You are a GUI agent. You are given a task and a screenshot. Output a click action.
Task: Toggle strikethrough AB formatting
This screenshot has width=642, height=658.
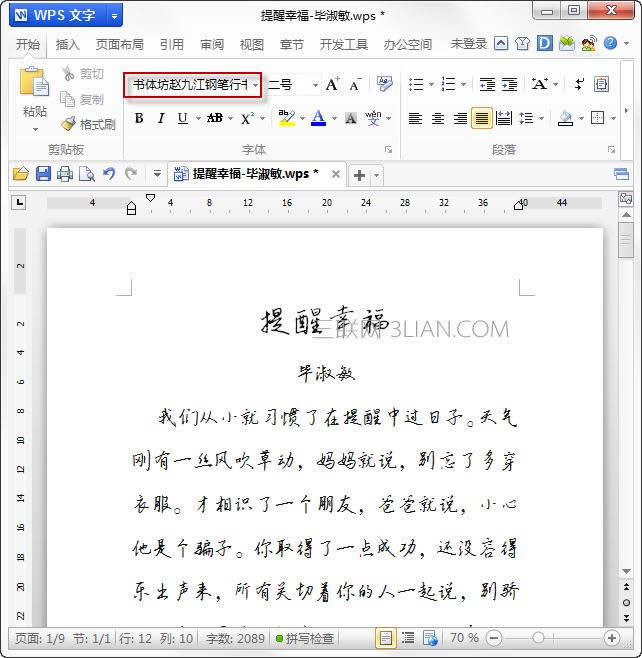[215, 118]
